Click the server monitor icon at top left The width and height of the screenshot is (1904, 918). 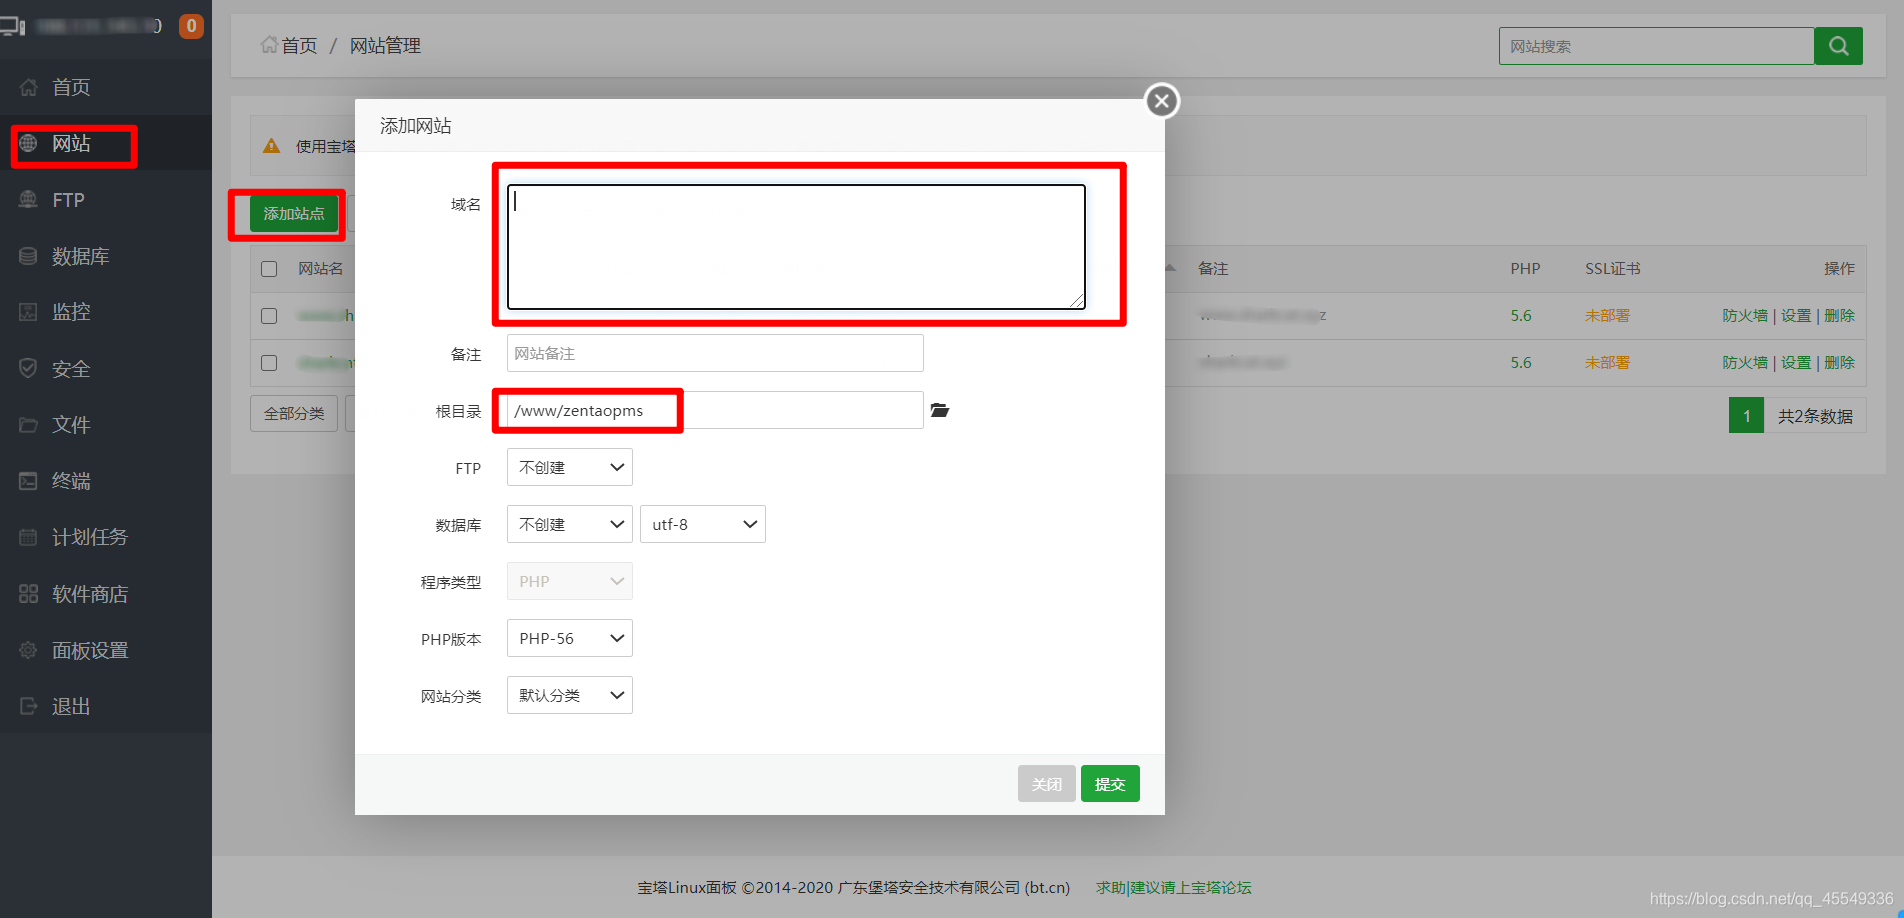[13, 26]
